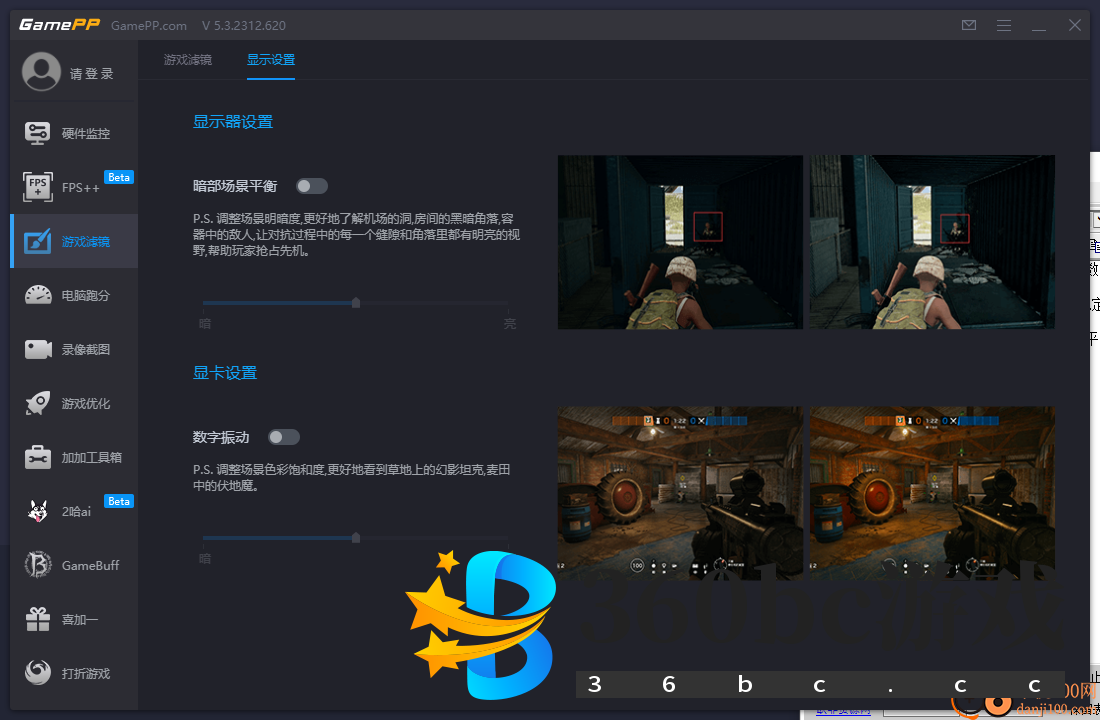Switch to the 显示设置 tab

[270, 59]
